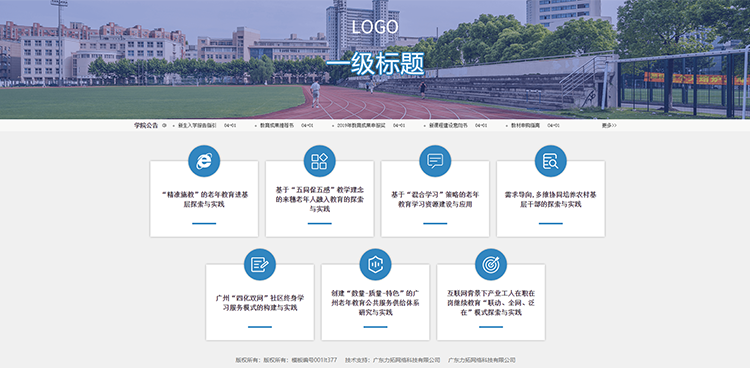
Task: Open the 互联网背景下产业工人 card
Action: click(491, 302)
